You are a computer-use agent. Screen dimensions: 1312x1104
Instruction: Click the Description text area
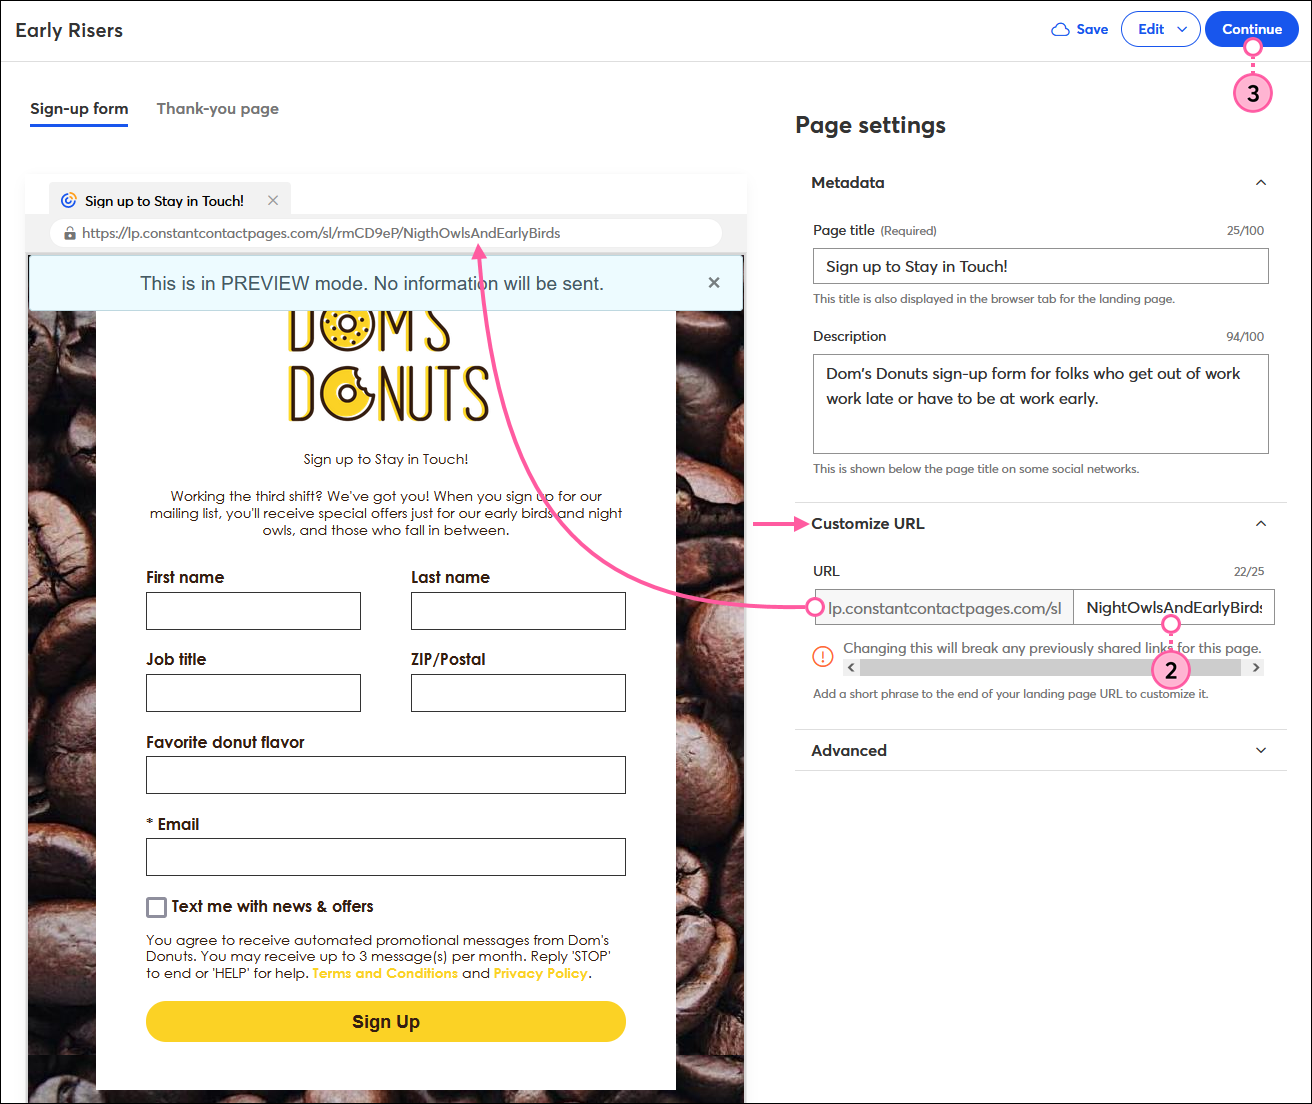[1040, 404]
